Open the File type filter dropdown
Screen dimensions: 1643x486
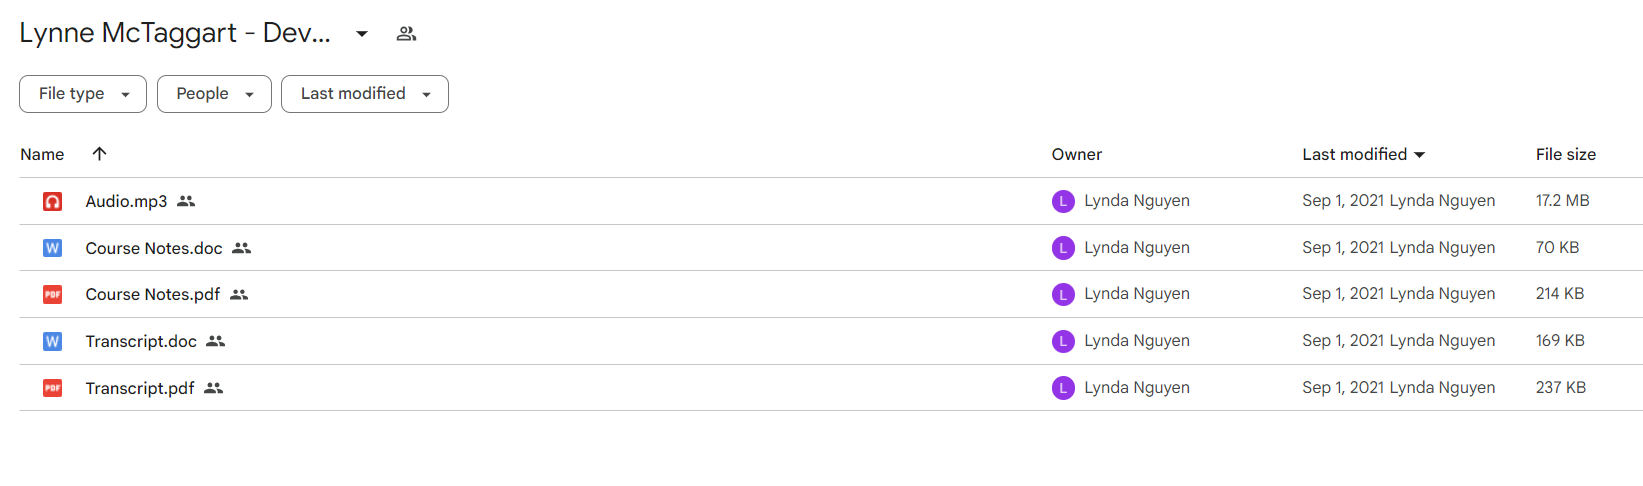83,94
